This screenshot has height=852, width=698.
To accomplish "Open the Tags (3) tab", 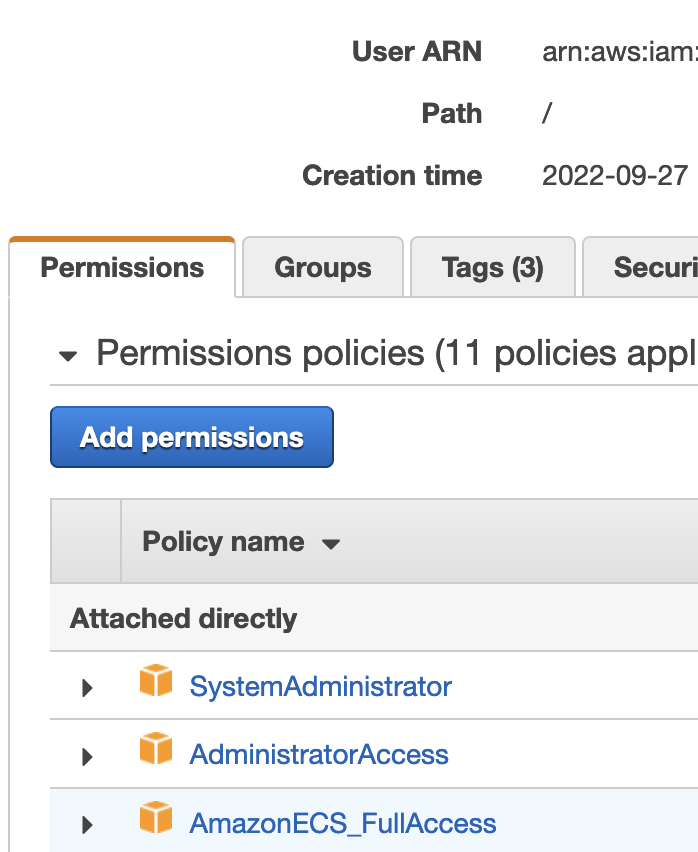I will [x=492, y=266].
